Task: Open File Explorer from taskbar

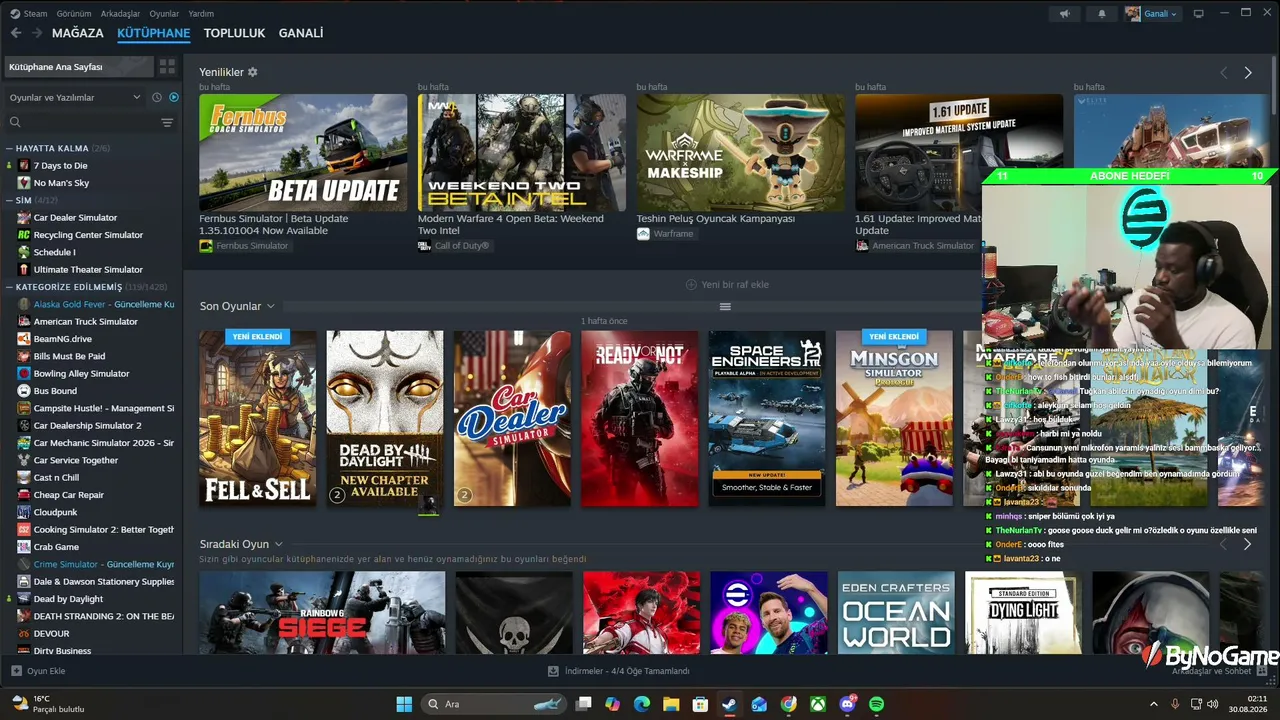Action: click(x=671, y=704)
